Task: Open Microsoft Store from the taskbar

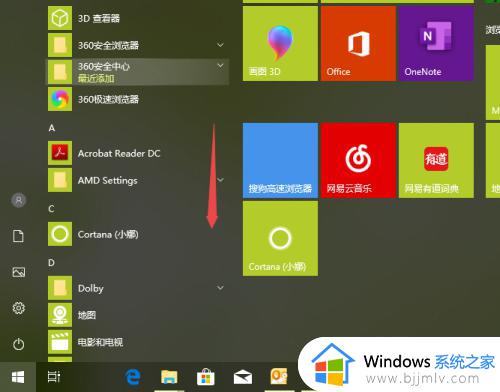Action: (x=206, y=377)
